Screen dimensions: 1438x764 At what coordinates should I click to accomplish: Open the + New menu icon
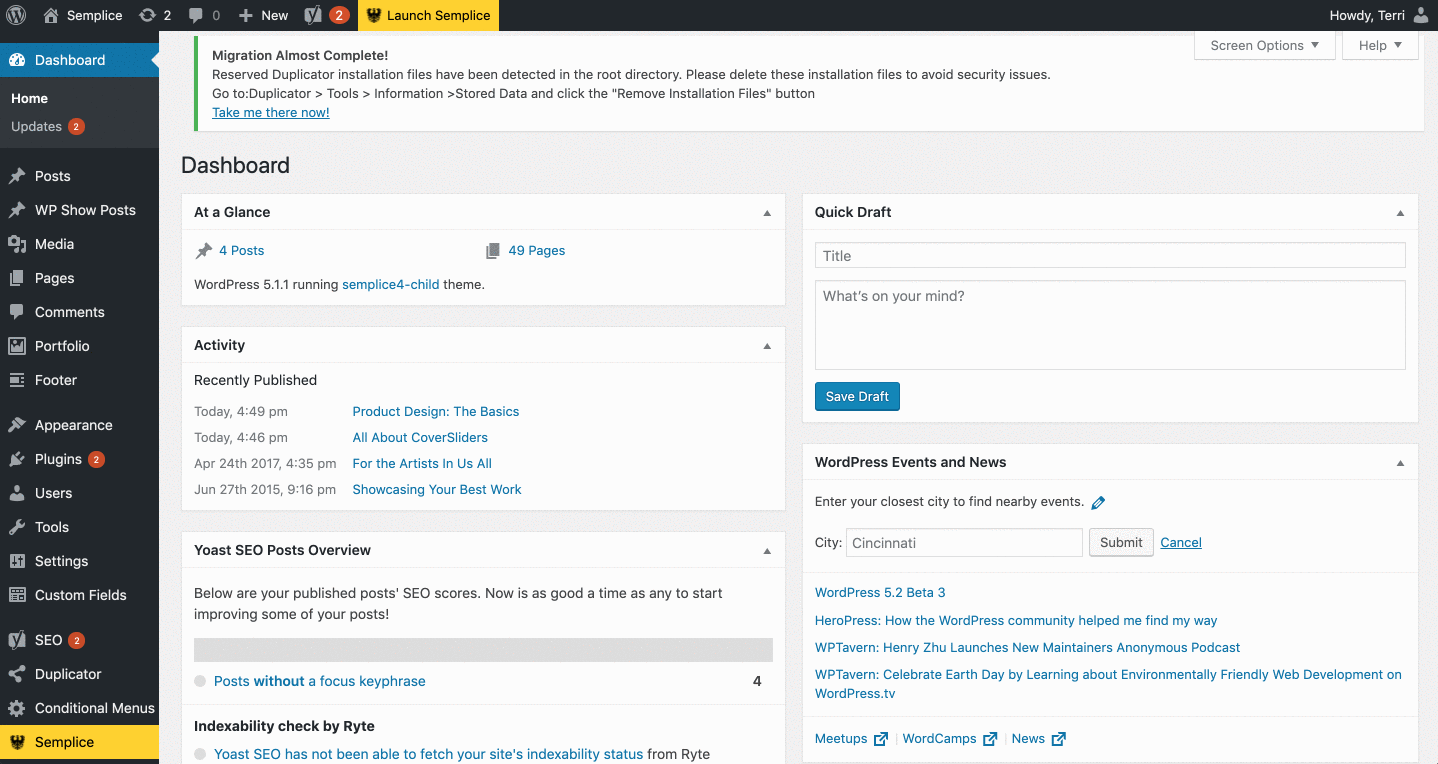[x=247, y=15]
